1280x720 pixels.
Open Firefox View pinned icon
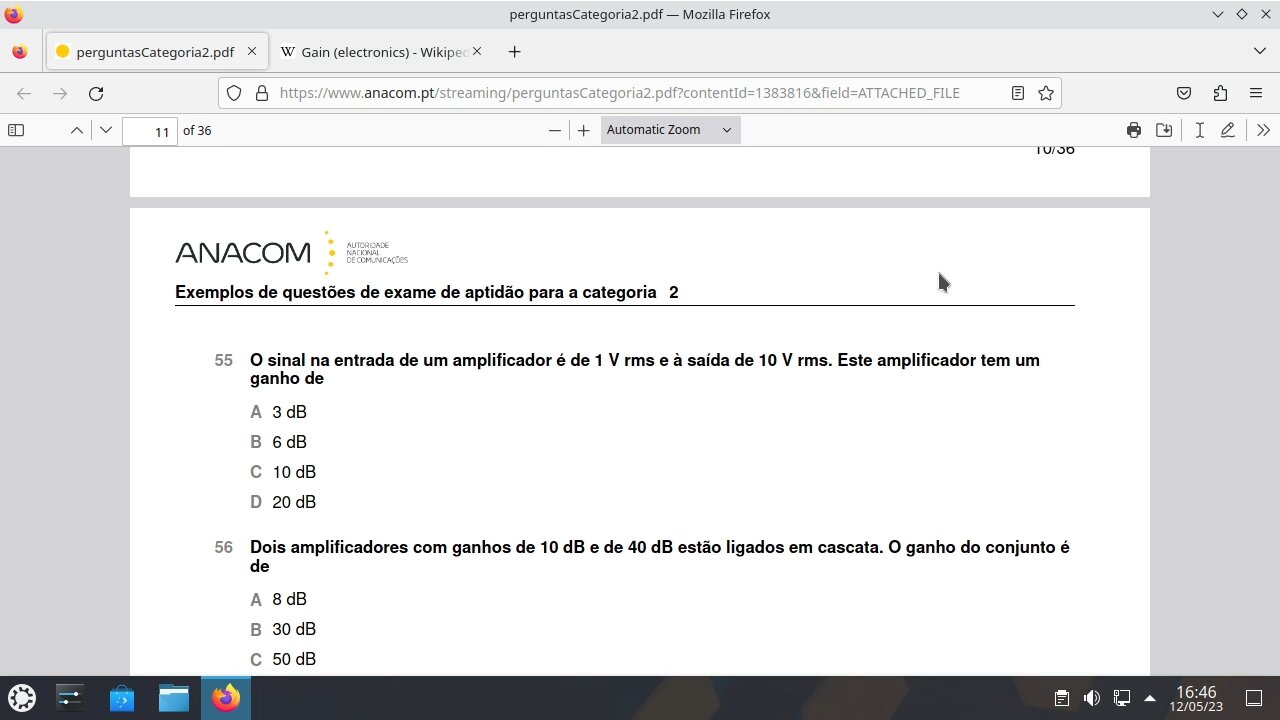click(20, 52)
